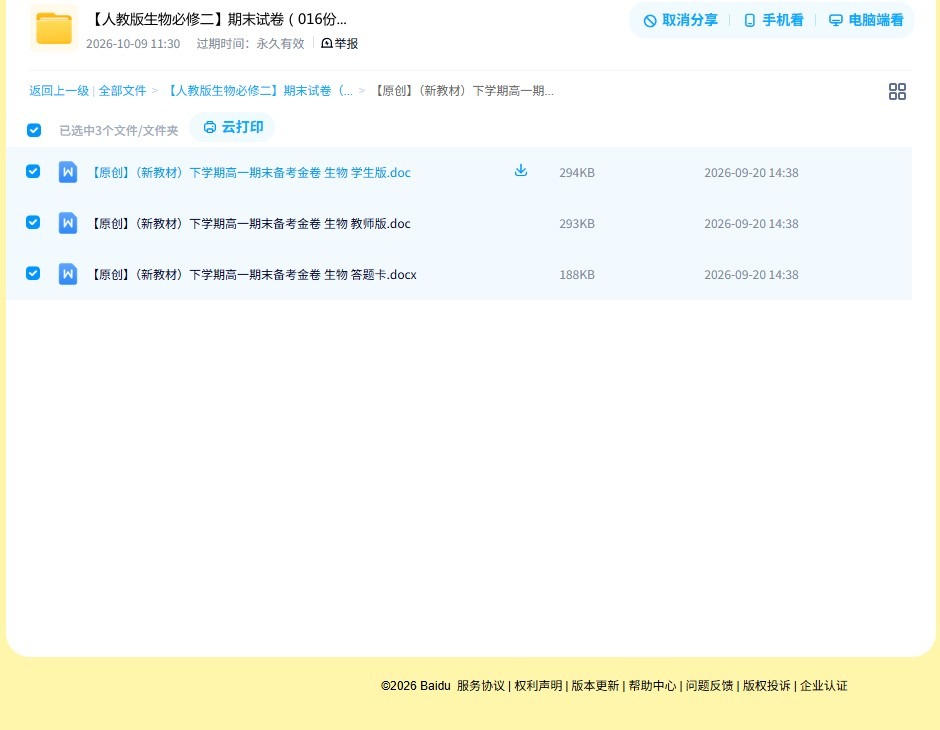Click the download icon for 学生版.doc

(x=521, y=171)
